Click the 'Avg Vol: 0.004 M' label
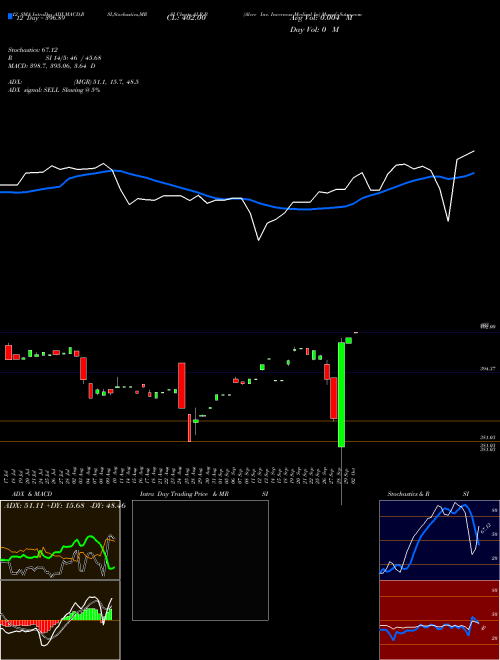Screen dimensions: 500x660 [321, 18]
